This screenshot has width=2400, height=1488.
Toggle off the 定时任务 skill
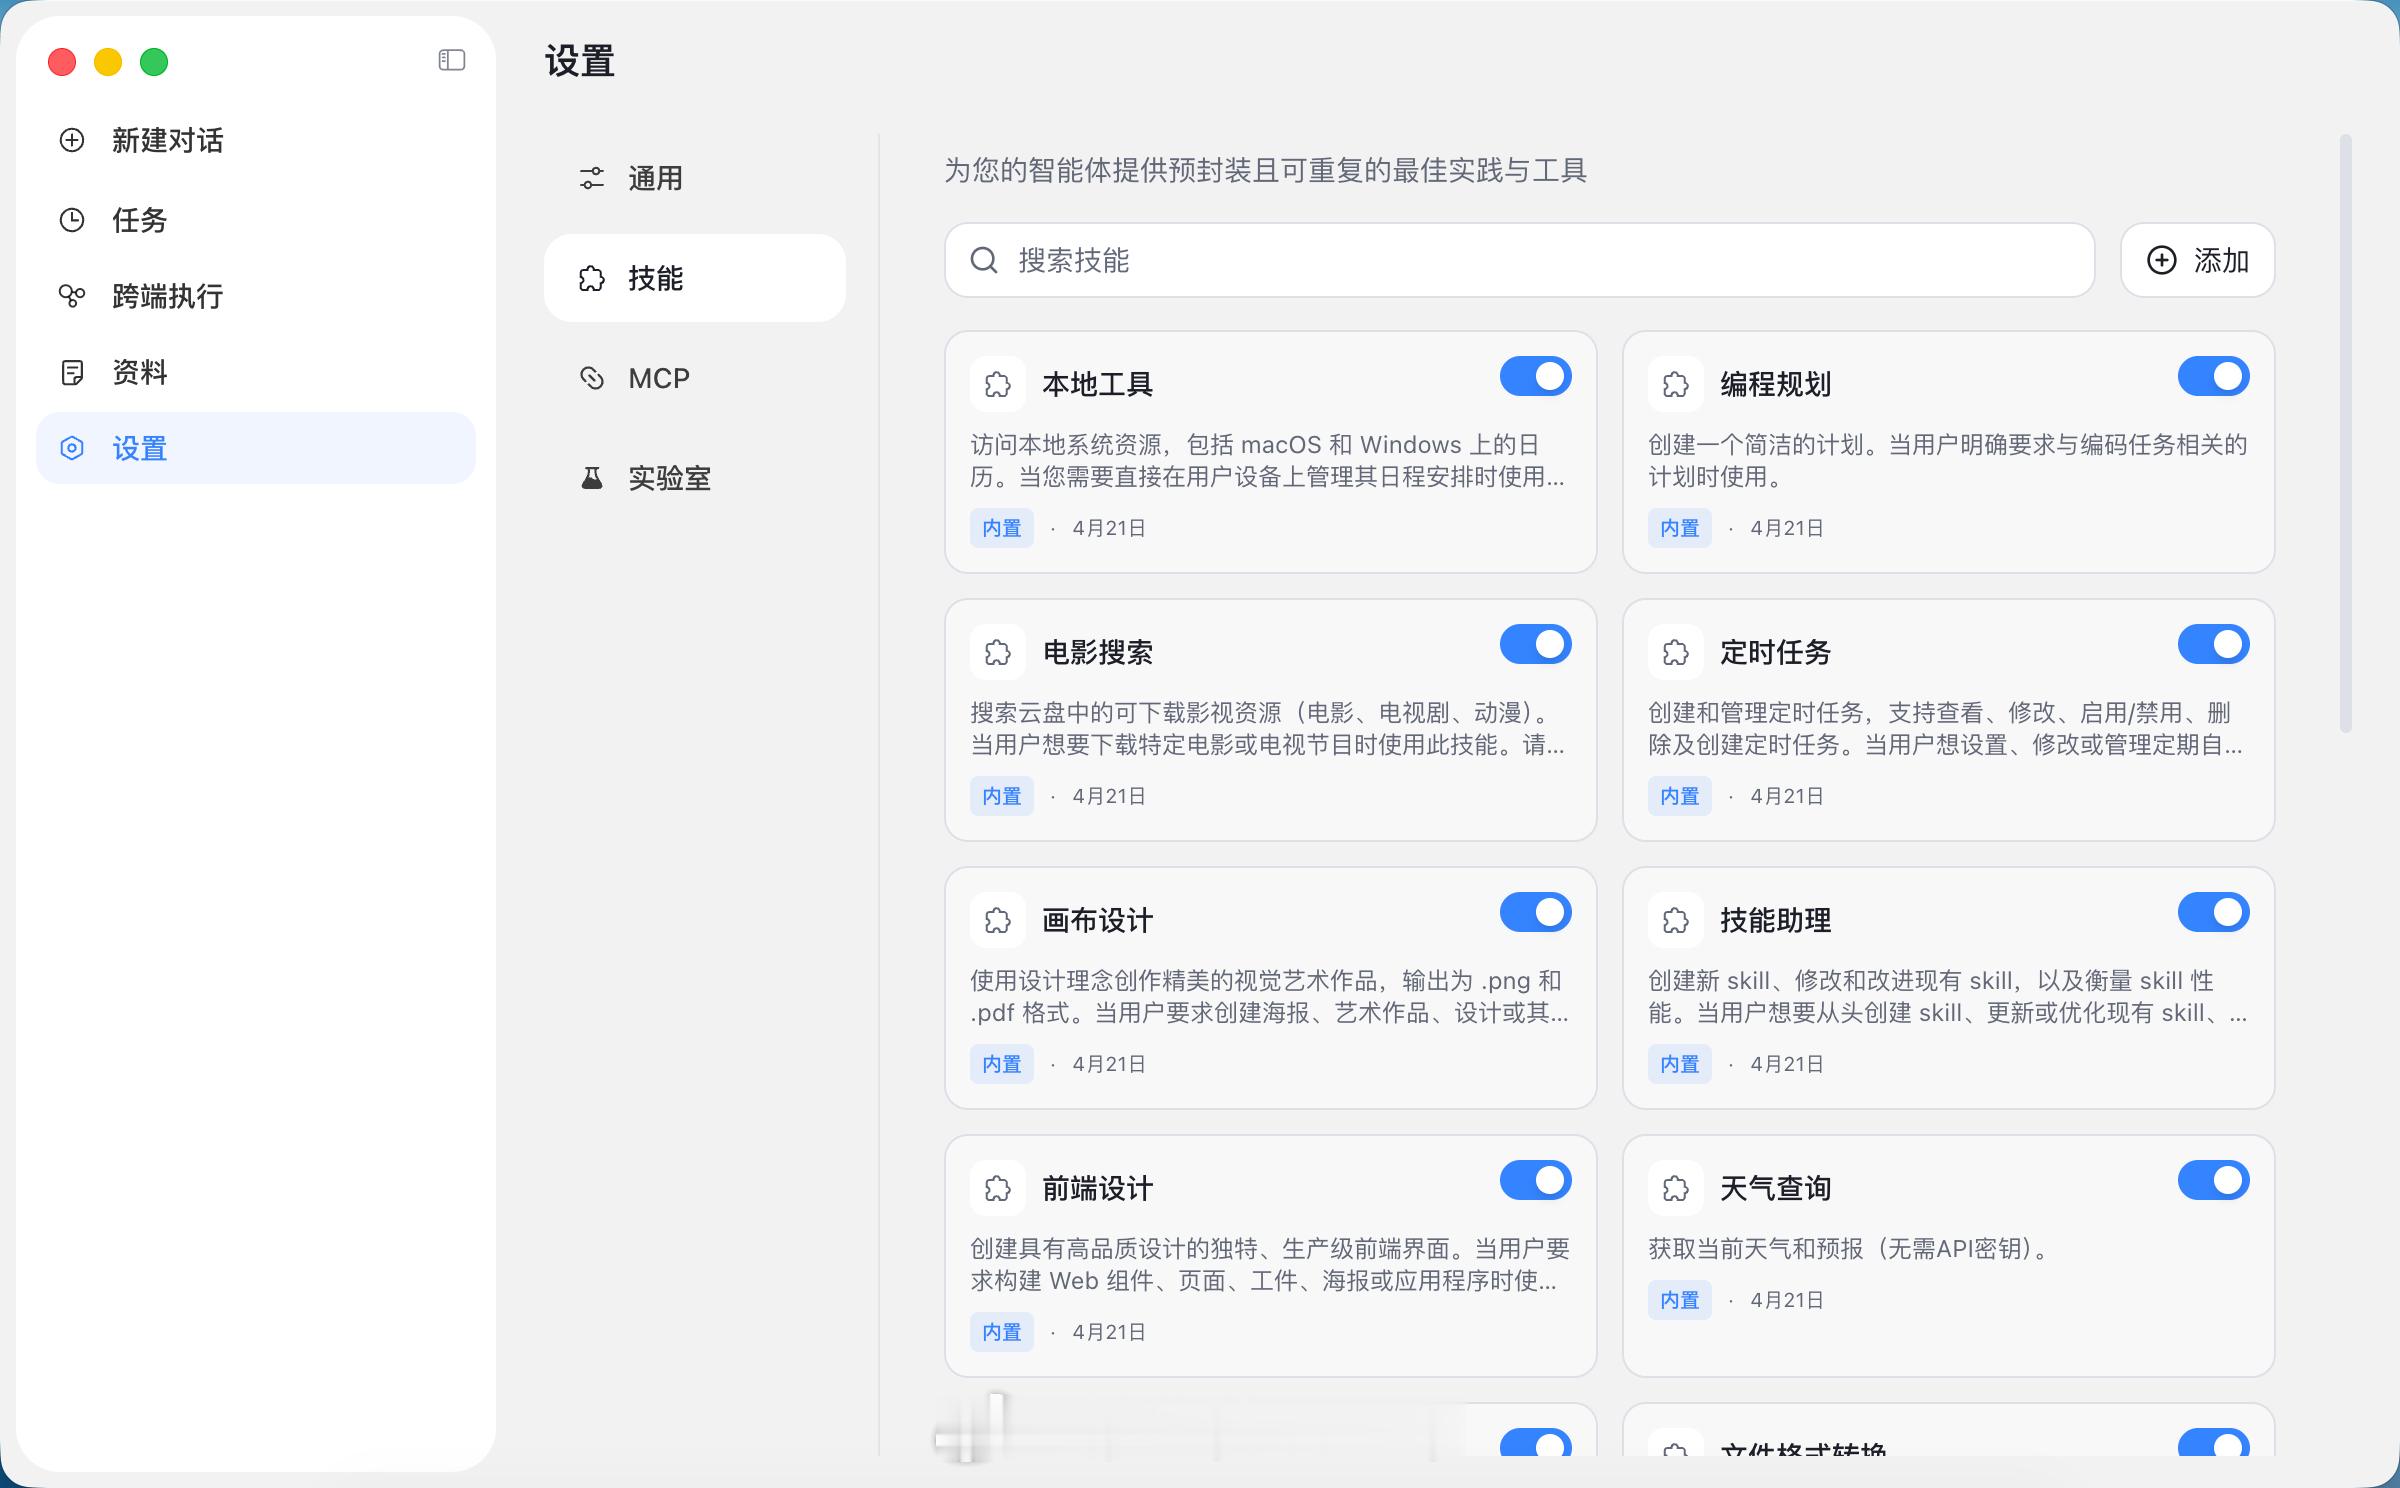[x=2213, y=644]
